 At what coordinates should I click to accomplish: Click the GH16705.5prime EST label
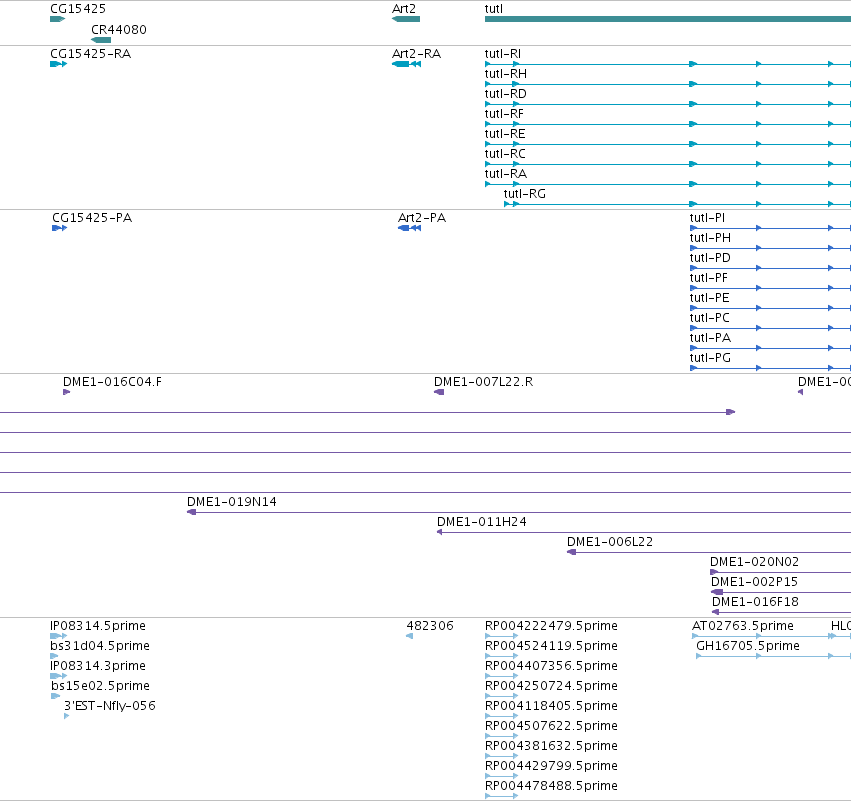pos(748,646)
